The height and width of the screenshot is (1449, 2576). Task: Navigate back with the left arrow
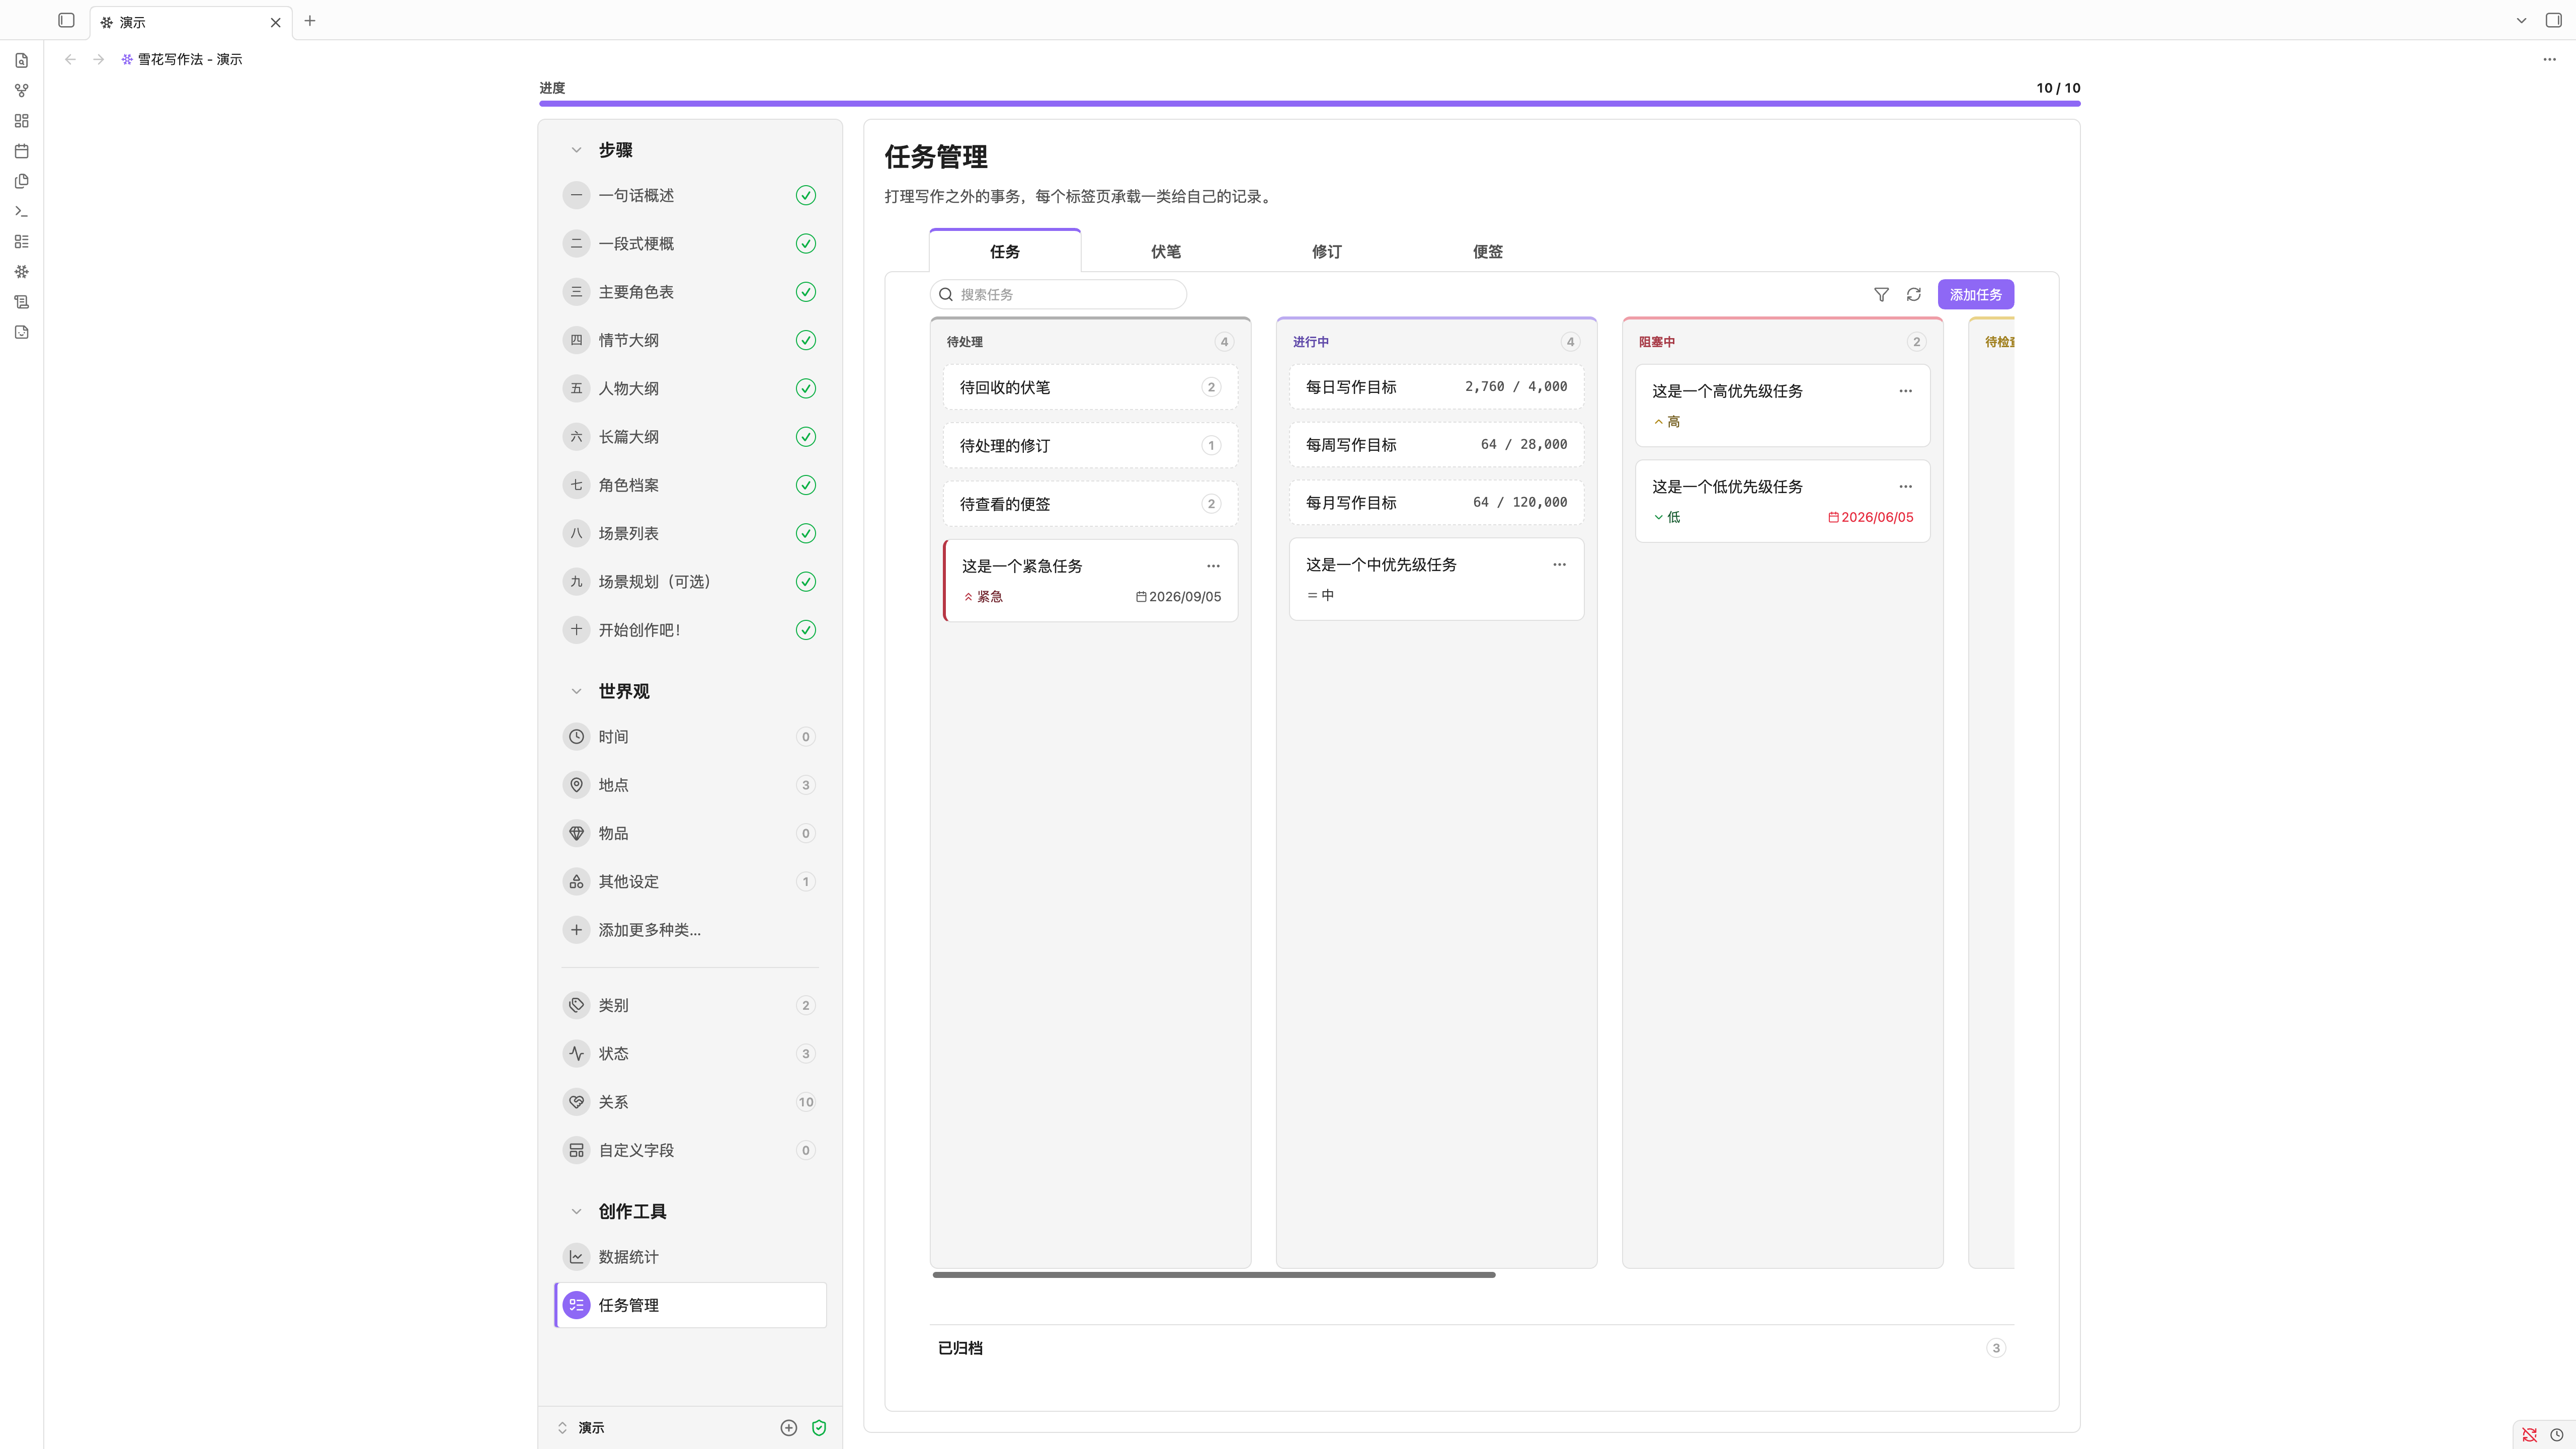coord(70,59)
